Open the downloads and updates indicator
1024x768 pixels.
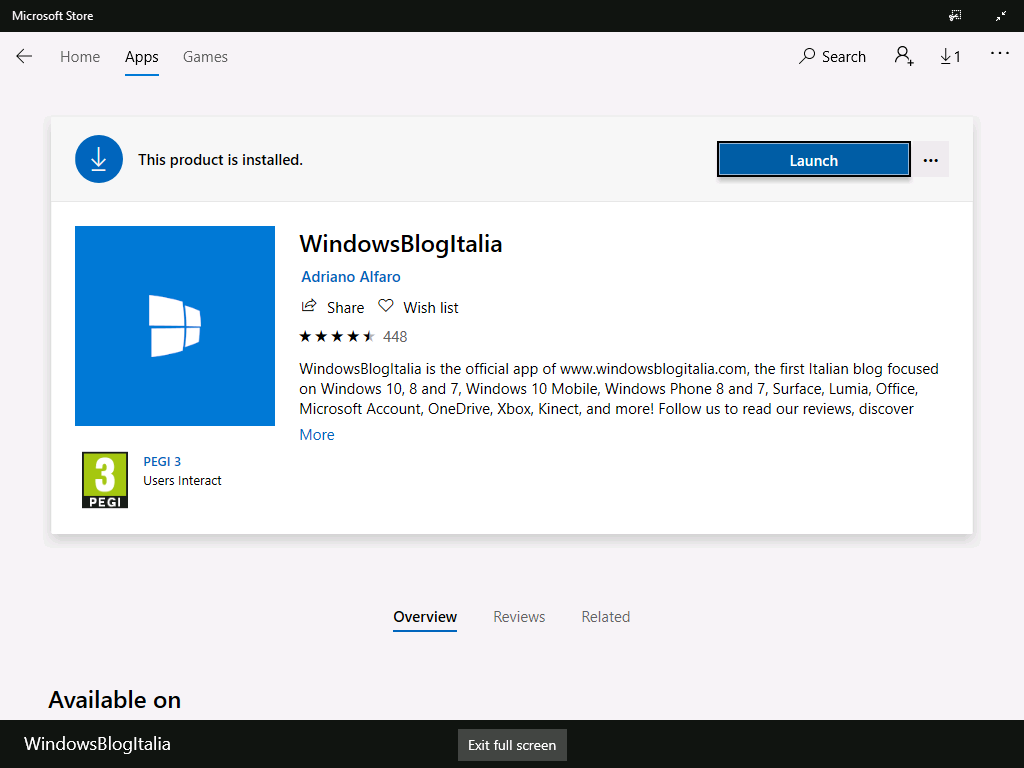pyautogui.click(x=950, y=57)
